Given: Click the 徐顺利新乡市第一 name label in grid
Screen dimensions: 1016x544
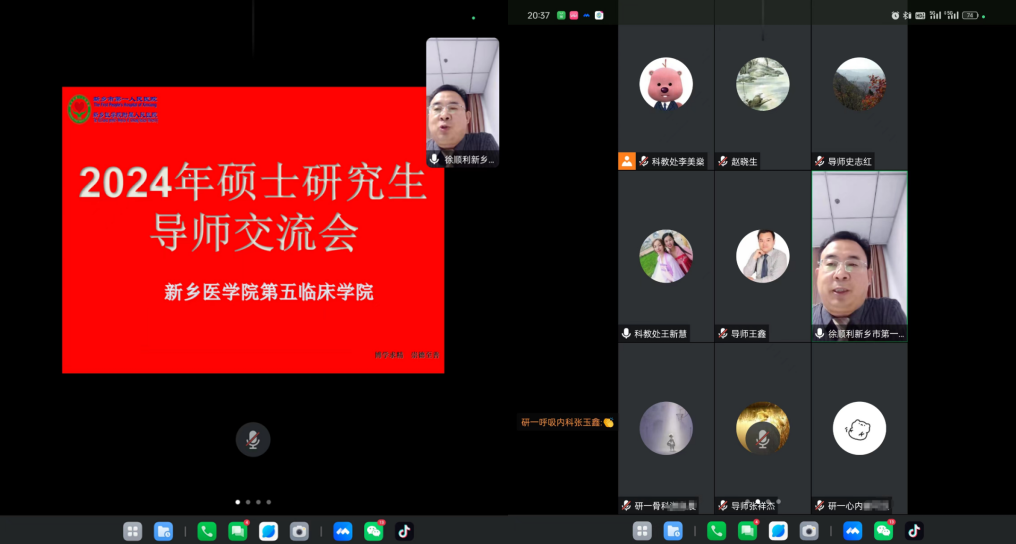Looking at the screenshot, I should click(x=866, y=334).
